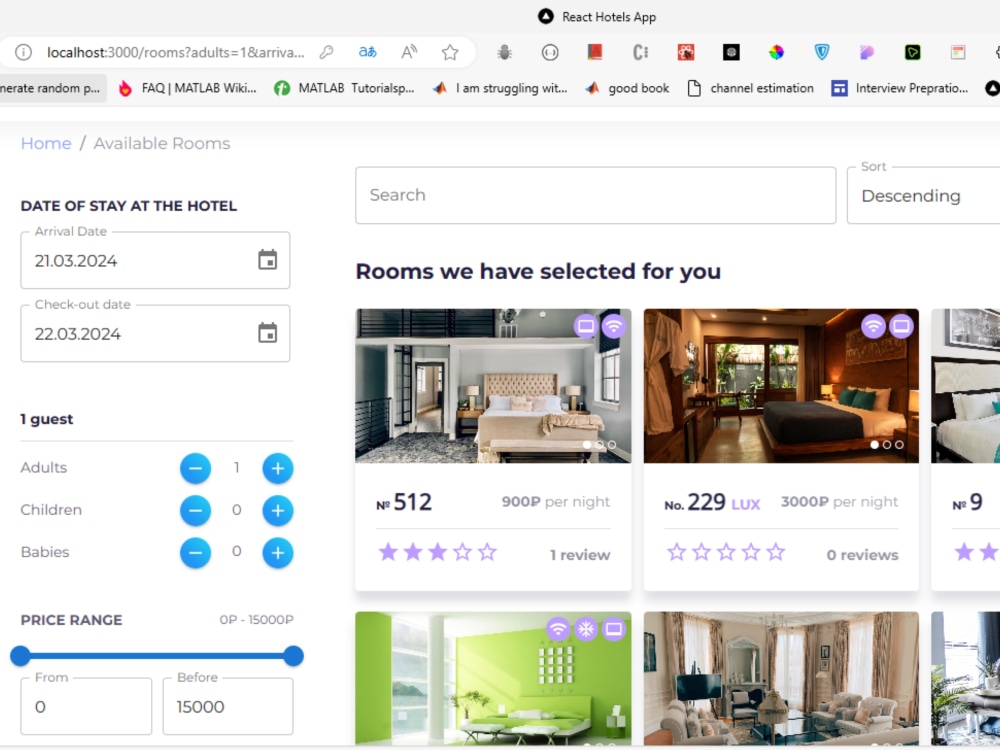1000x750 pixels.
Task: Click the right handle of the price range slider
Action: click(x=292, y=656)
